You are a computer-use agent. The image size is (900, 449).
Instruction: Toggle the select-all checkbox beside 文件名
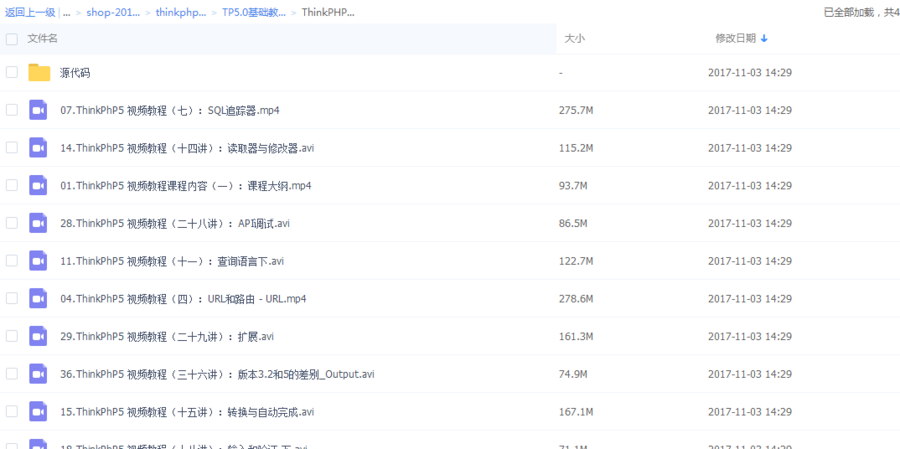(x=11, y=39)
